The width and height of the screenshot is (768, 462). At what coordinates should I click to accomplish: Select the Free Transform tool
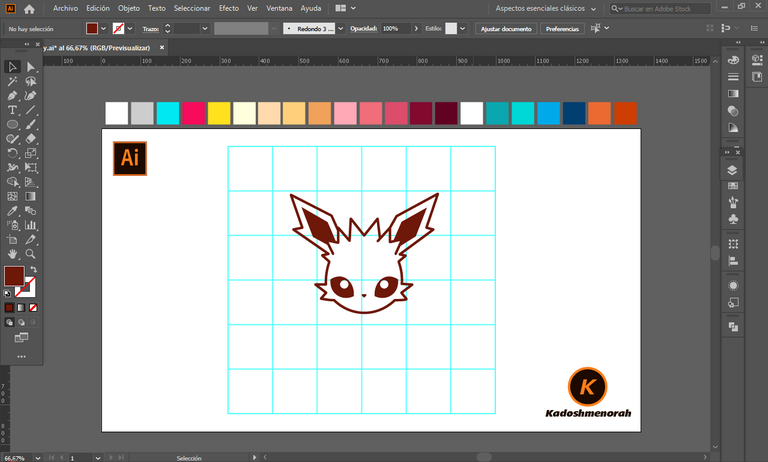click(x=30, y=168)
